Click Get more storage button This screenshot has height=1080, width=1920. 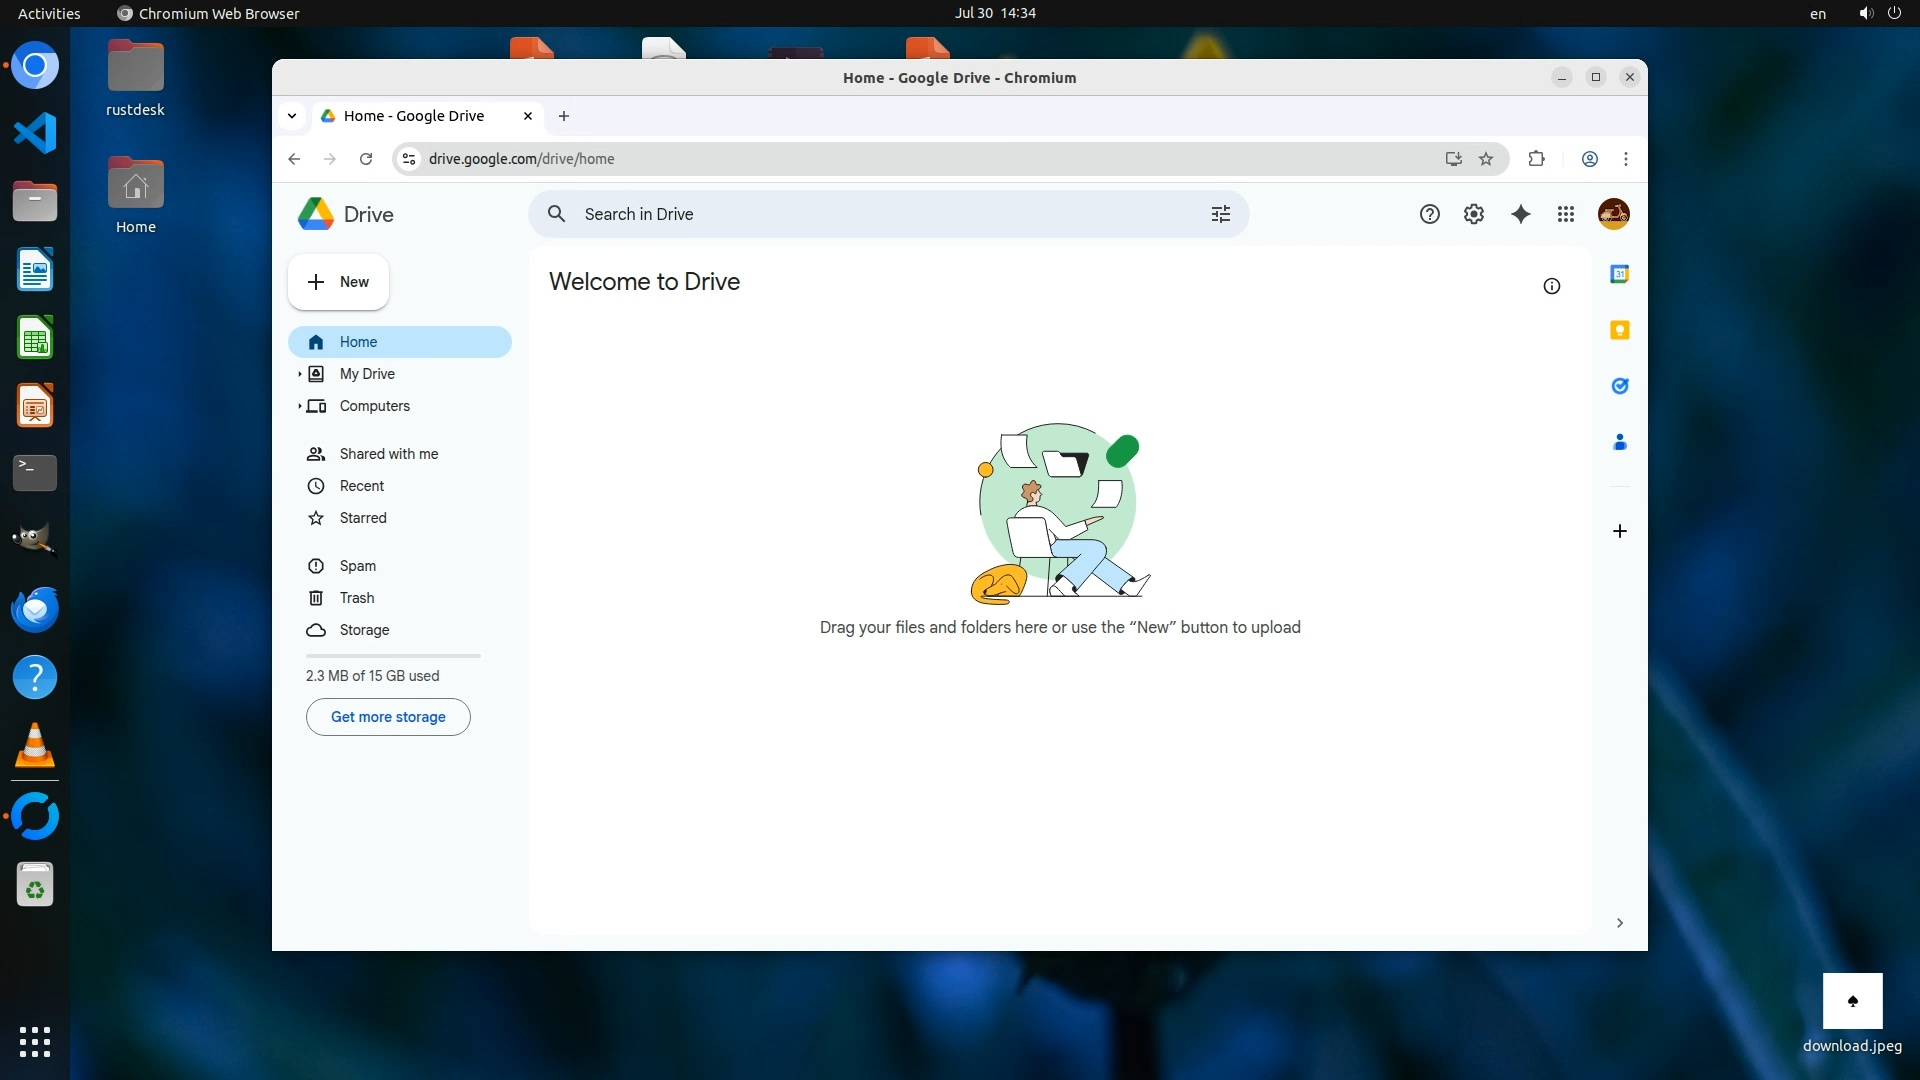click(x=388, y=717)
